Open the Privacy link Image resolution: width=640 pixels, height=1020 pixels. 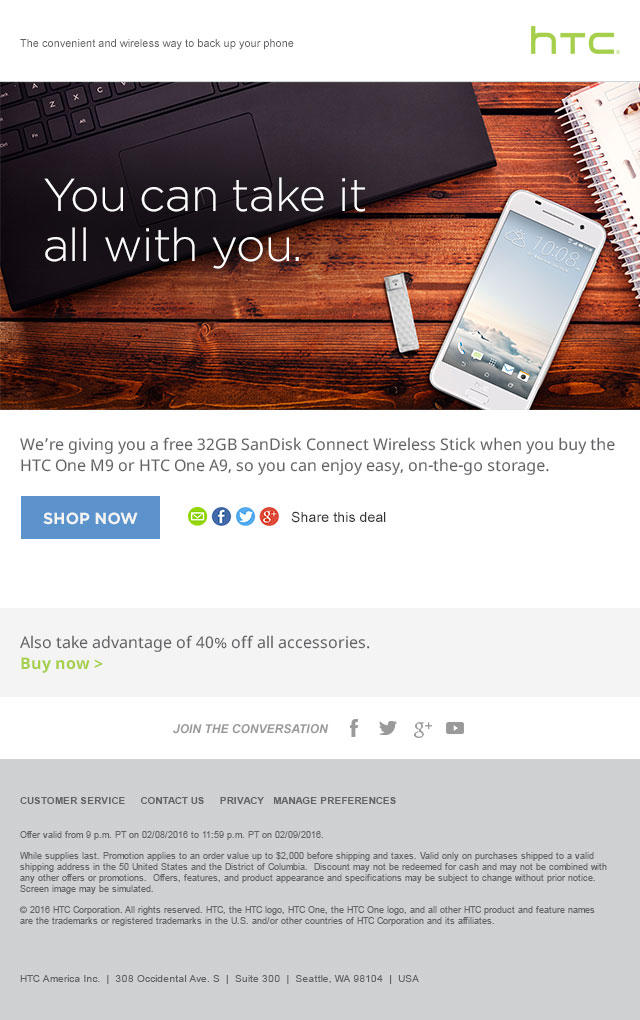241,801
